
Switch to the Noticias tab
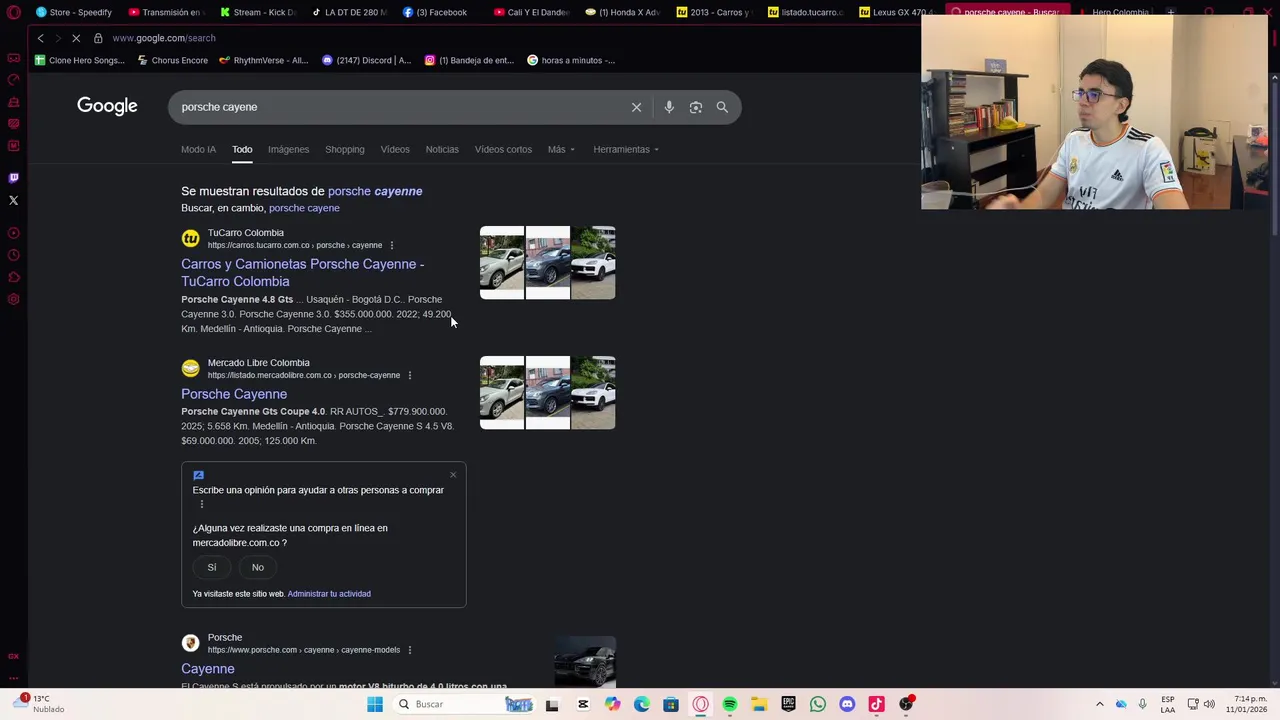click(442, 149)
